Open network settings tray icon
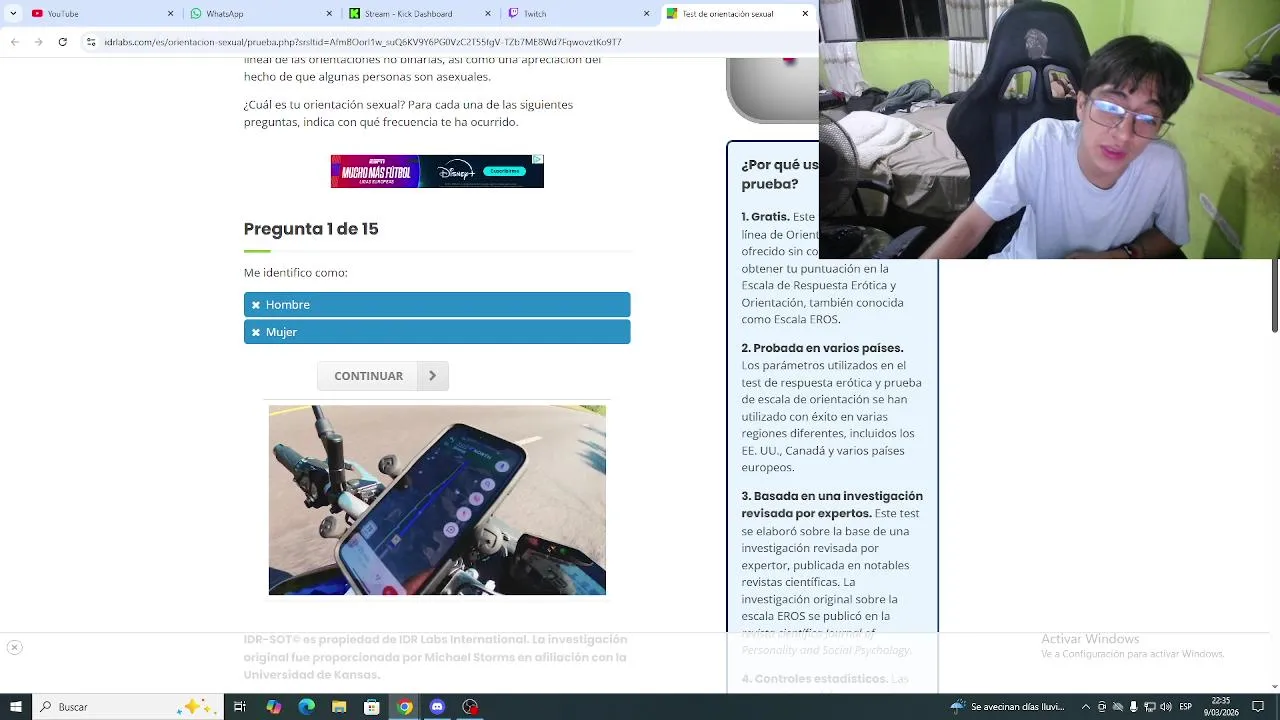Viewport: 1280px width, 720px height. [1152, 707]
